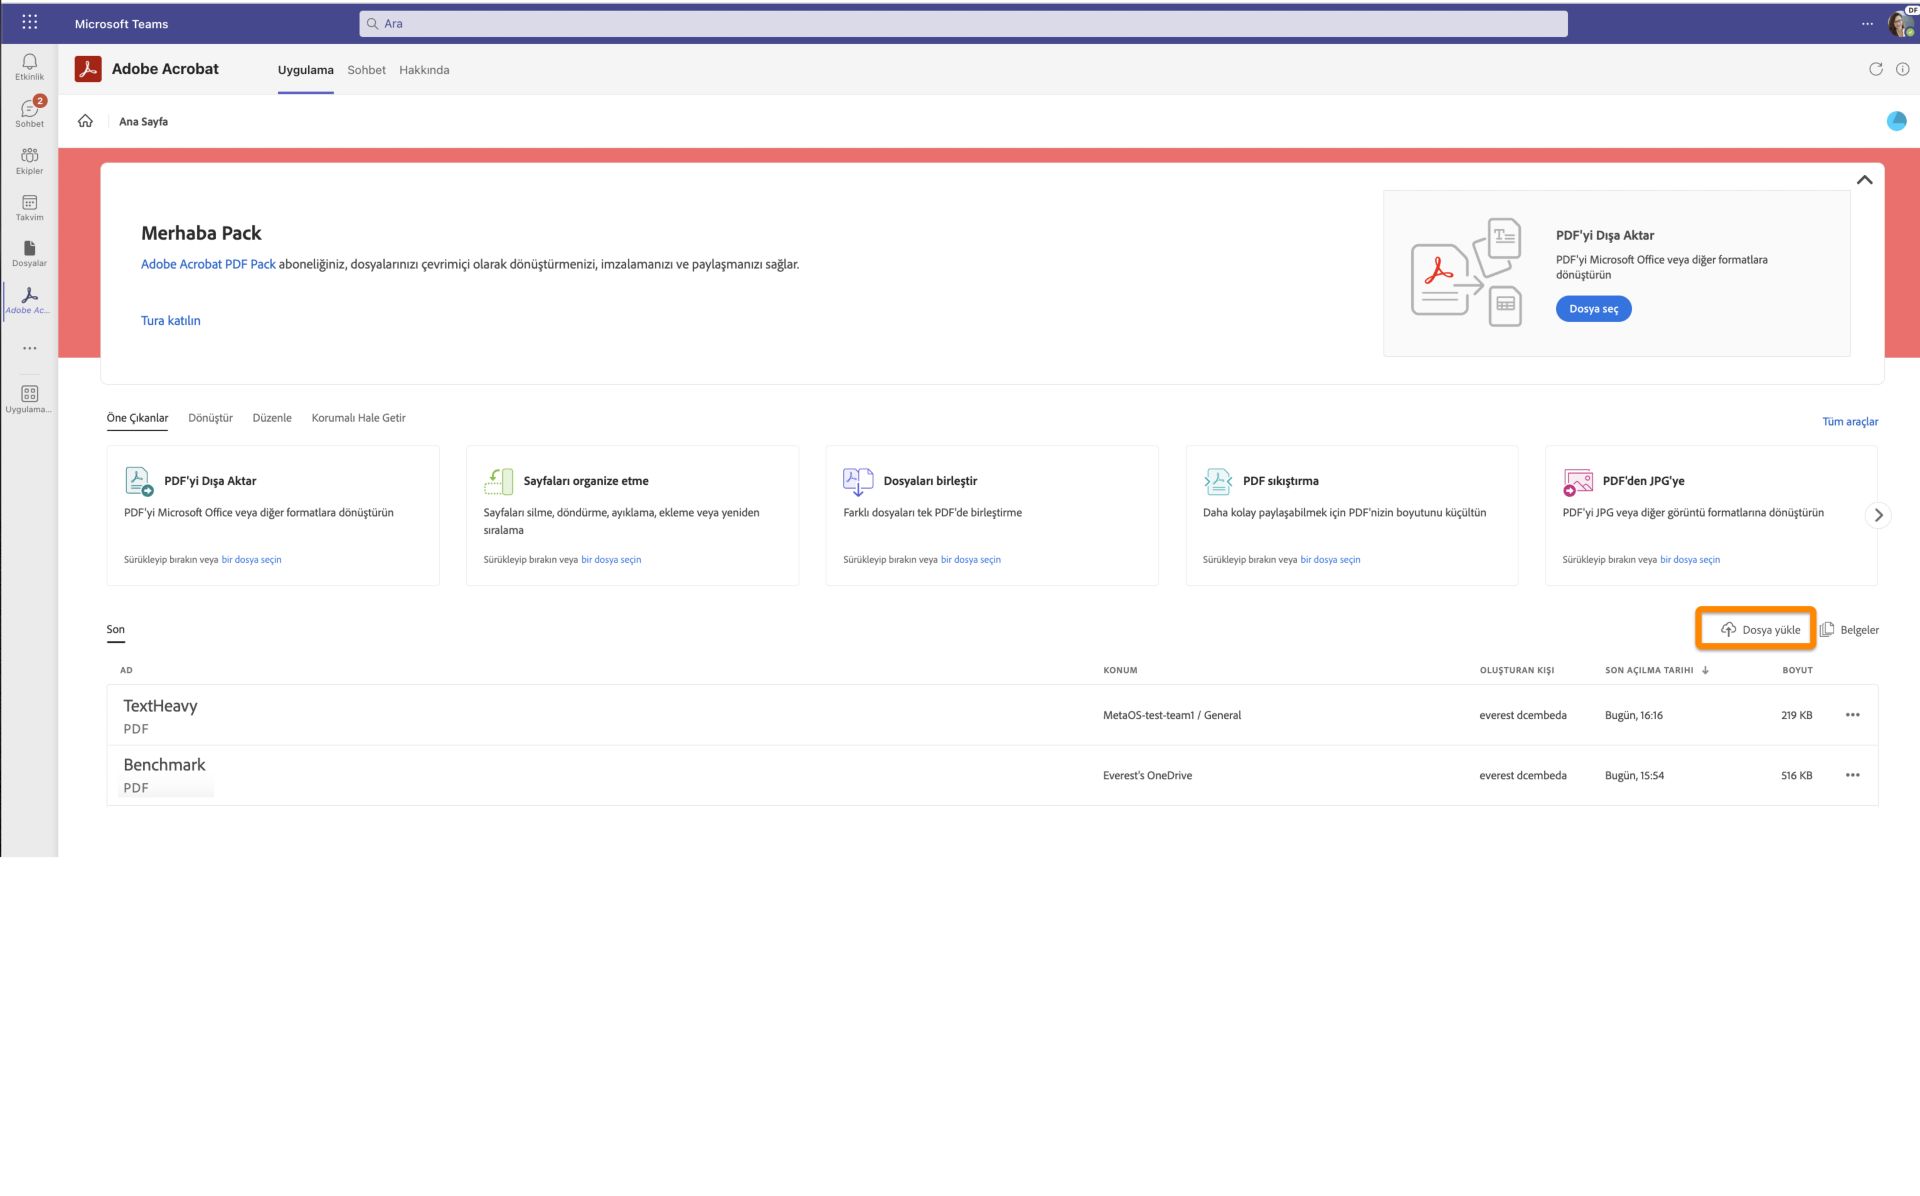Switch to Uygulama tab
Image resolution: width=1920 pixels, height=1196 pixels.
pyautogui.click(x=305, y=70)
